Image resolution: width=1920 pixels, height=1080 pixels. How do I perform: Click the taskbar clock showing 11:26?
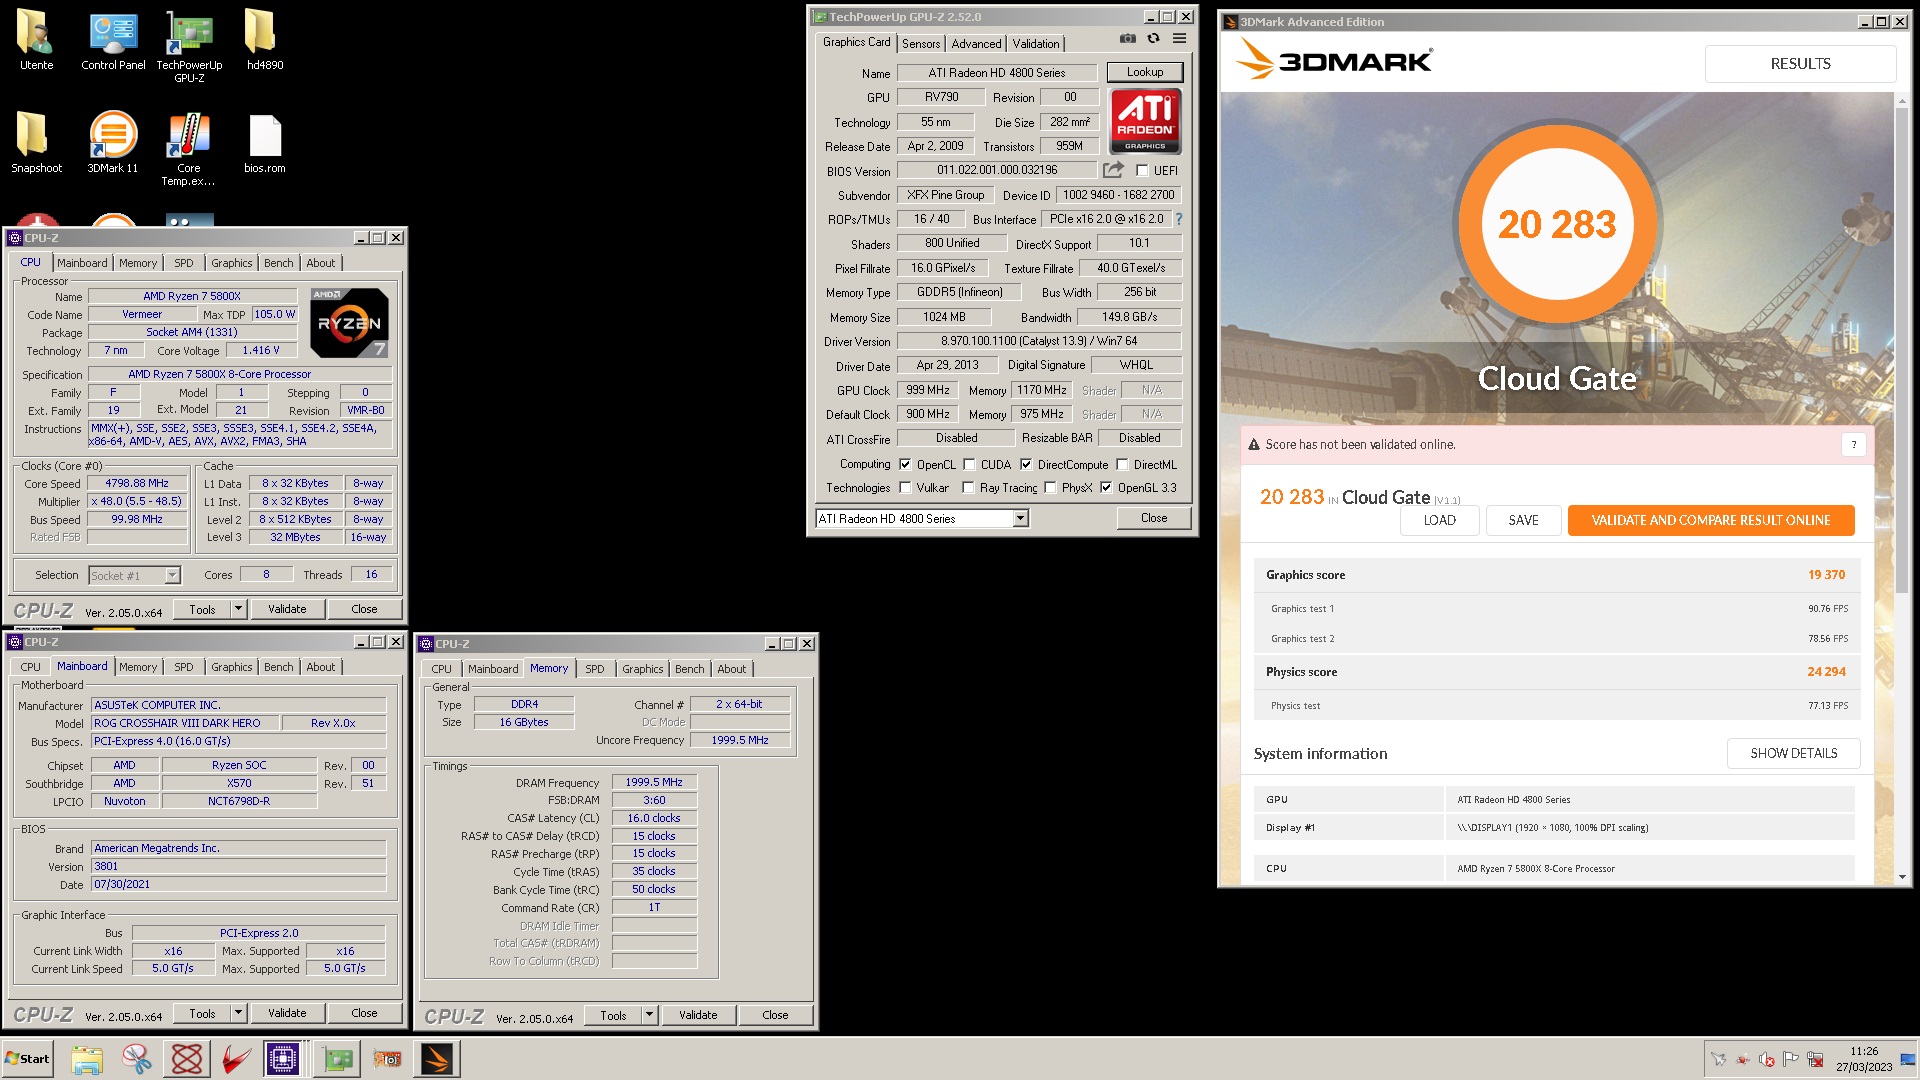point(1864,1059)
